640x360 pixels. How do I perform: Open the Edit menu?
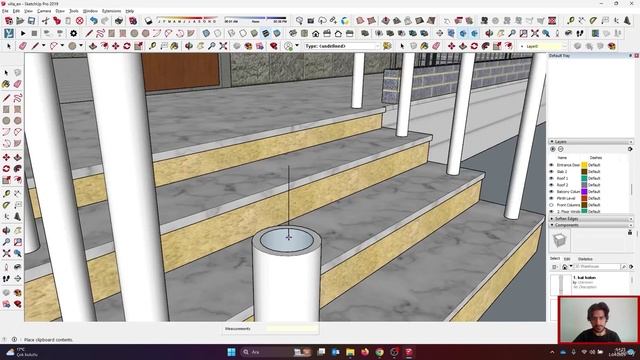pos(16,11)
